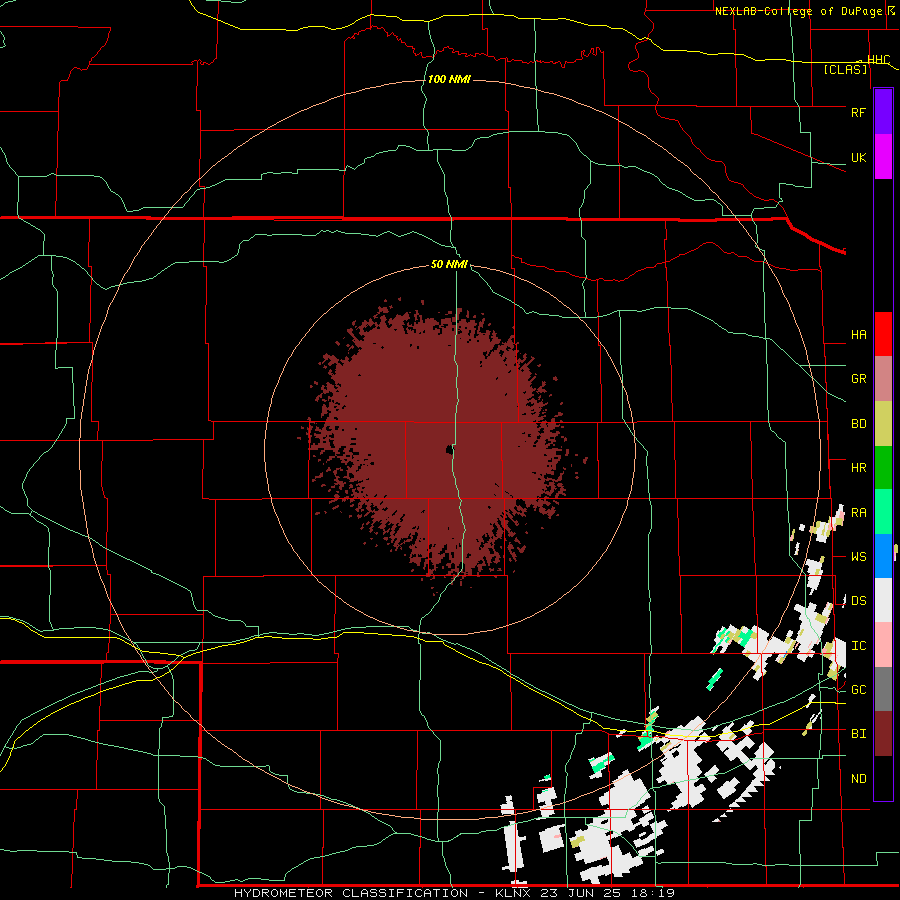Select the GC legend label
900x900 pixels.
coord(858,690)
